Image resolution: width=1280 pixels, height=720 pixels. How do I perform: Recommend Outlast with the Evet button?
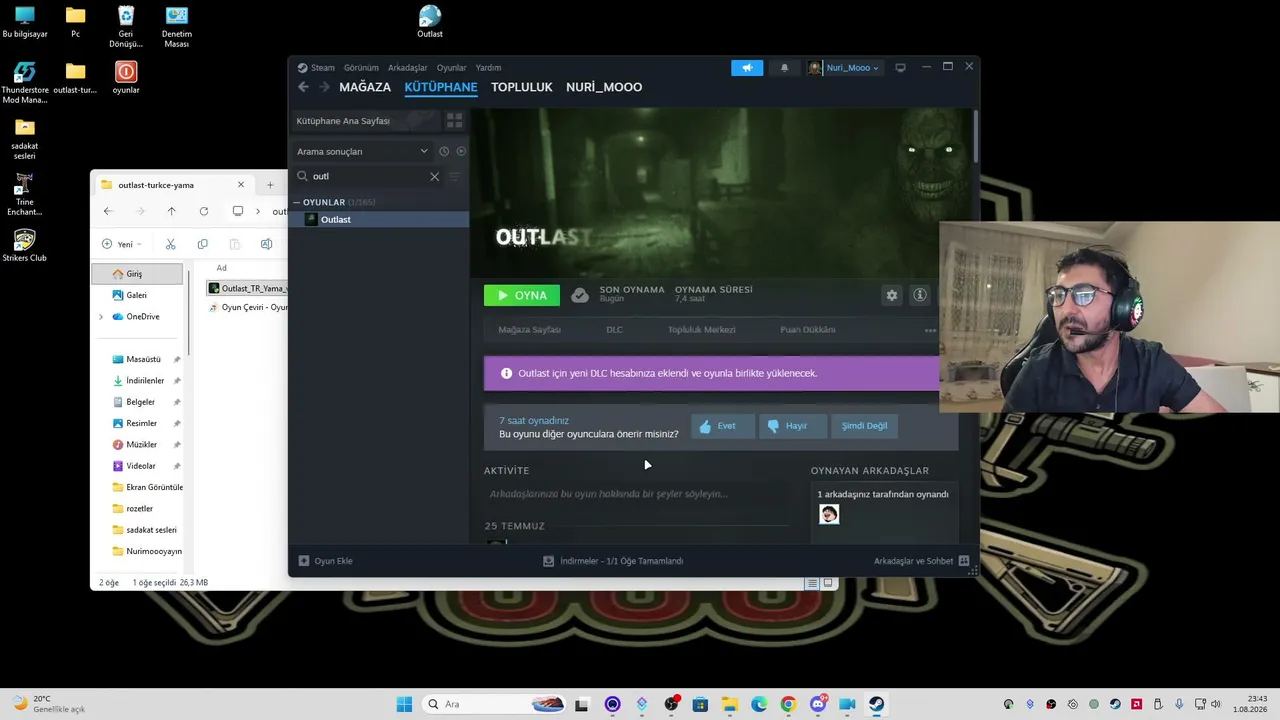click(723, 426)
